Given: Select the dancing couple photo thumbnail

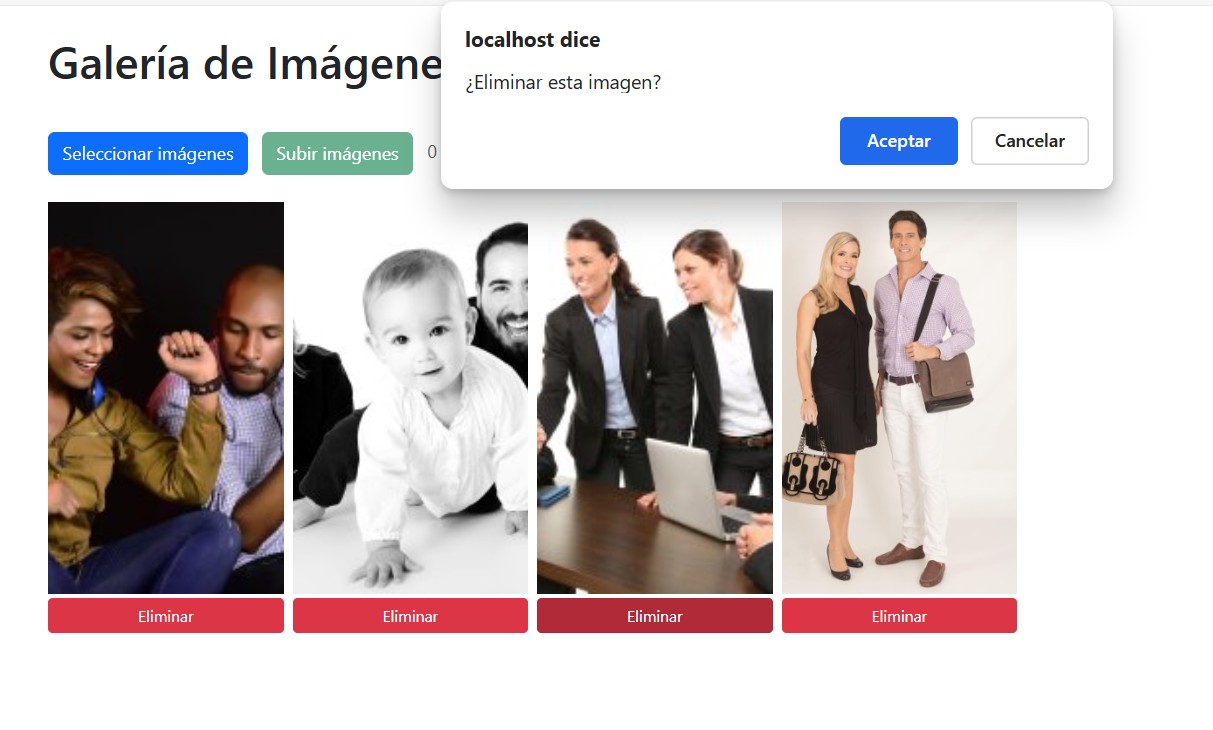Looking at the screenshot, I should [x=166, y=398].
